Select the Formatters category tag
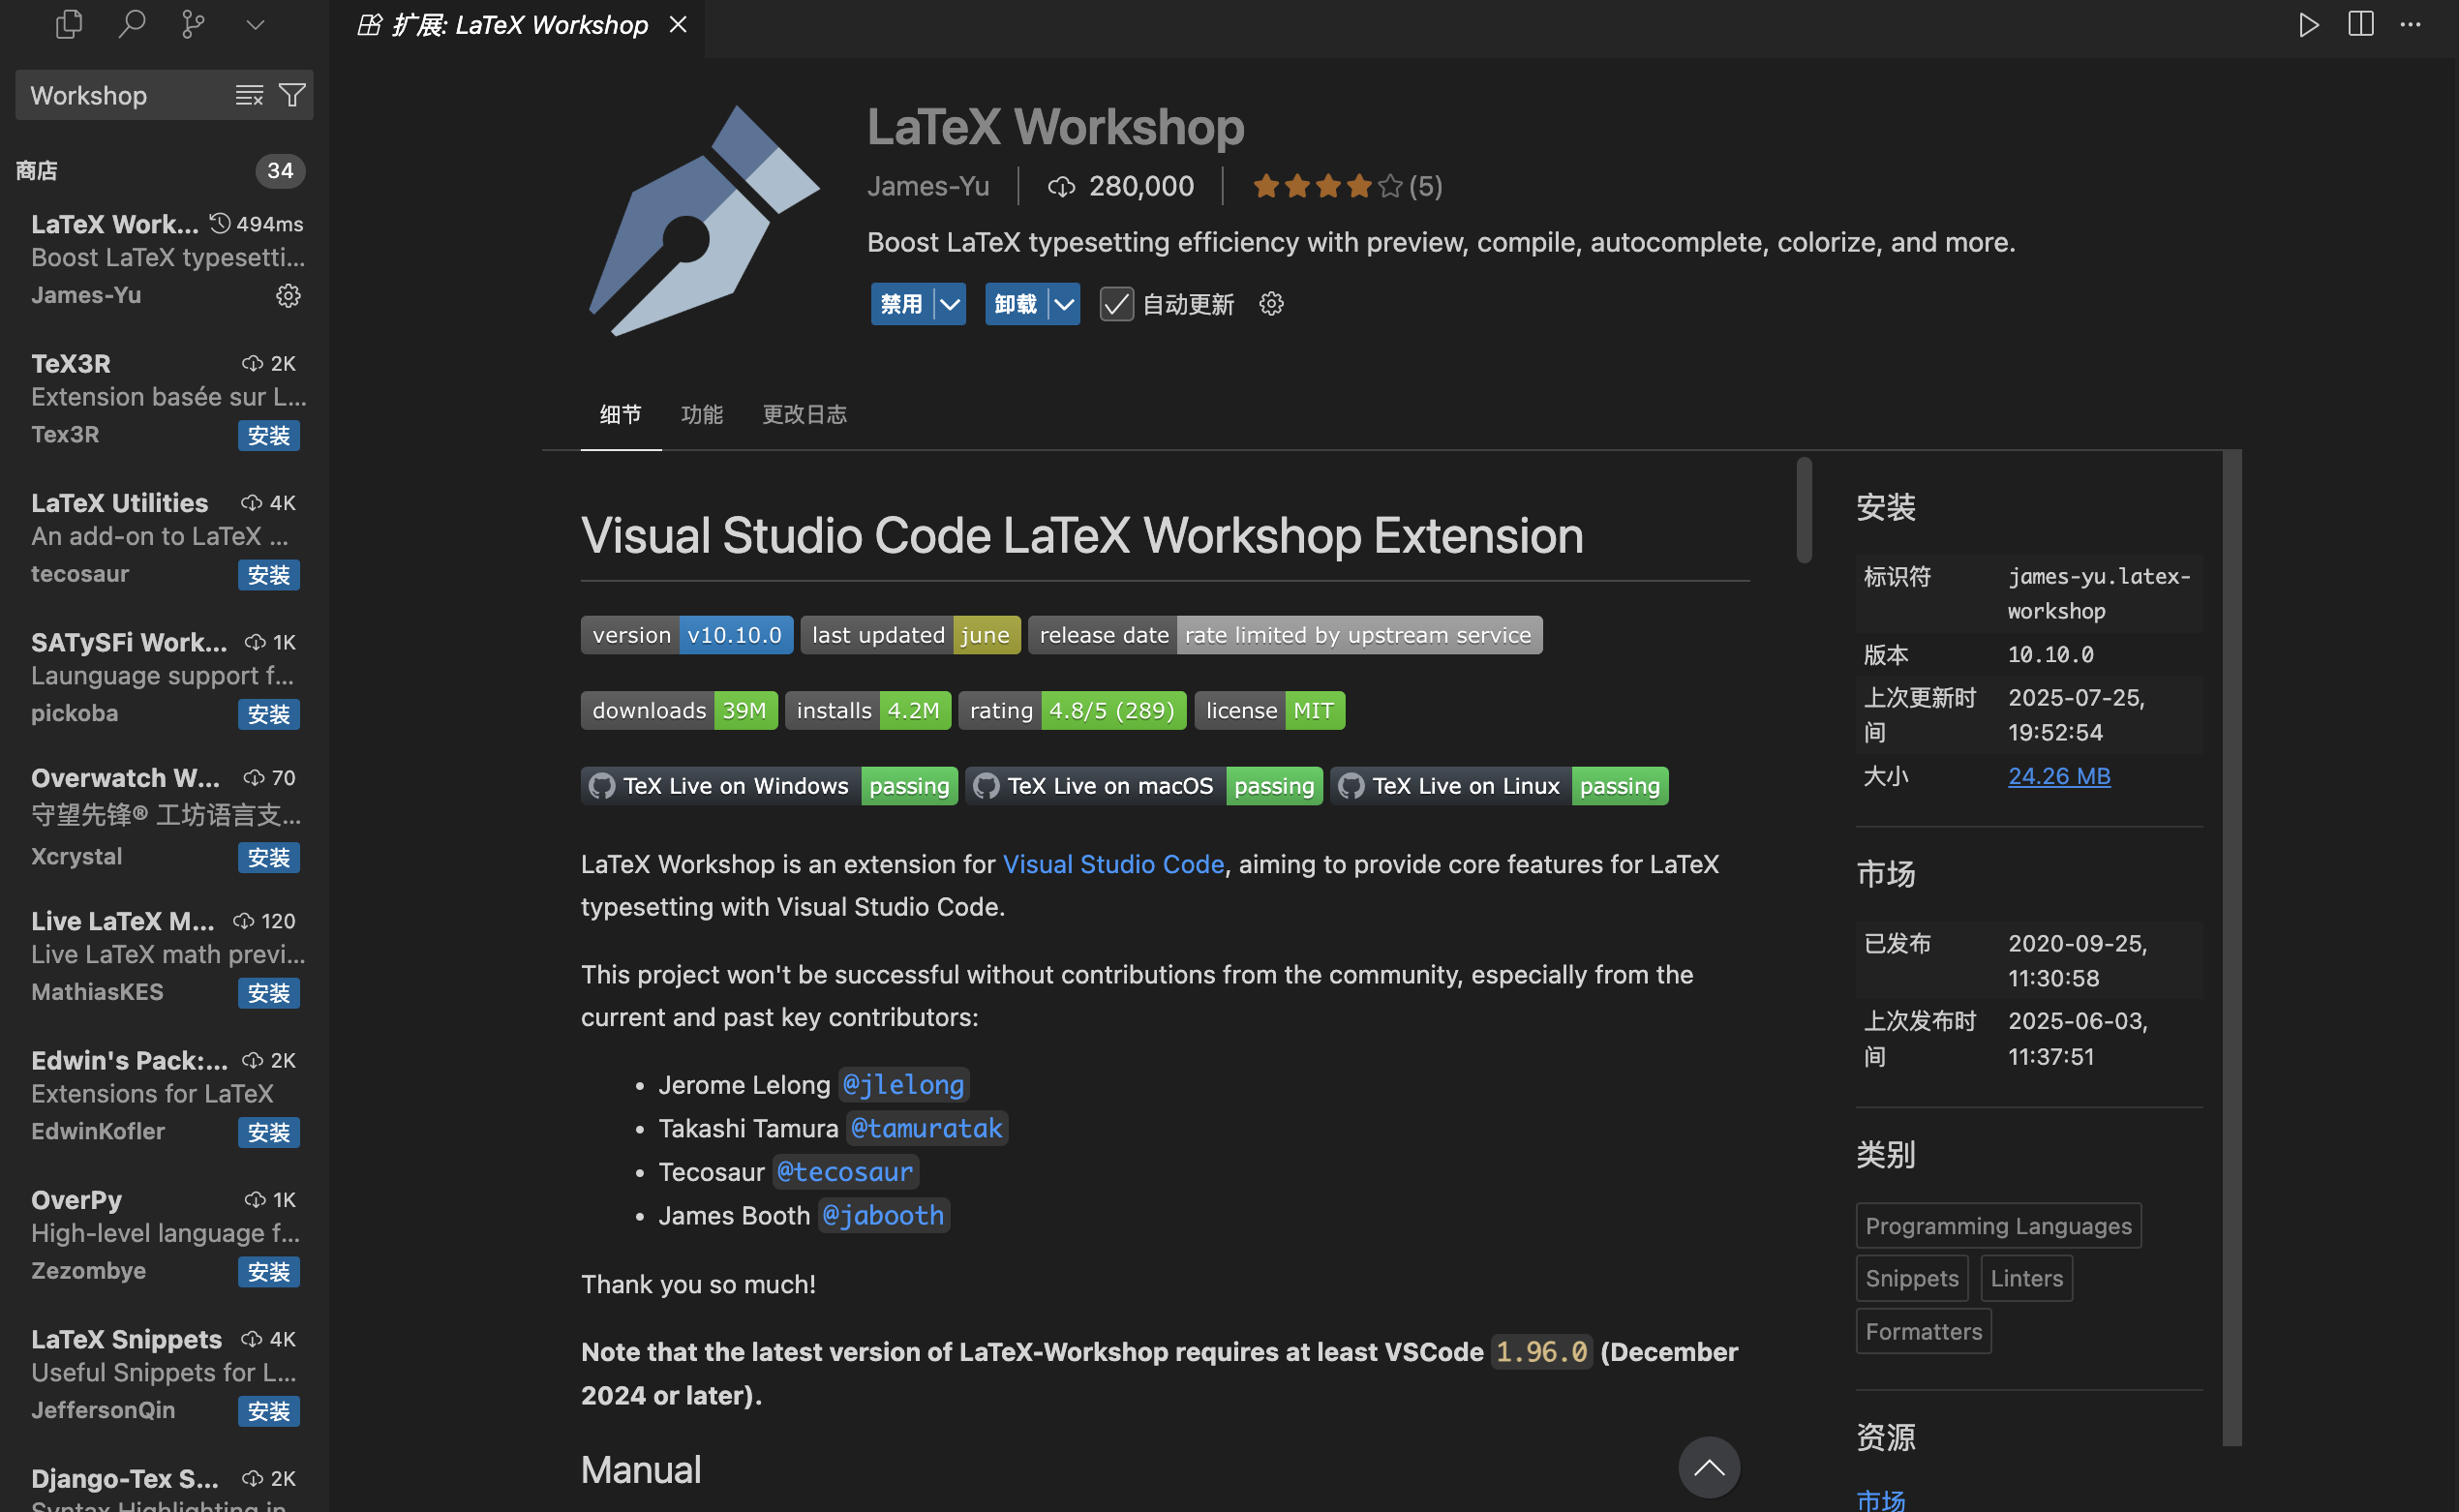2459x1512 pixels. pos(1923,1331)
